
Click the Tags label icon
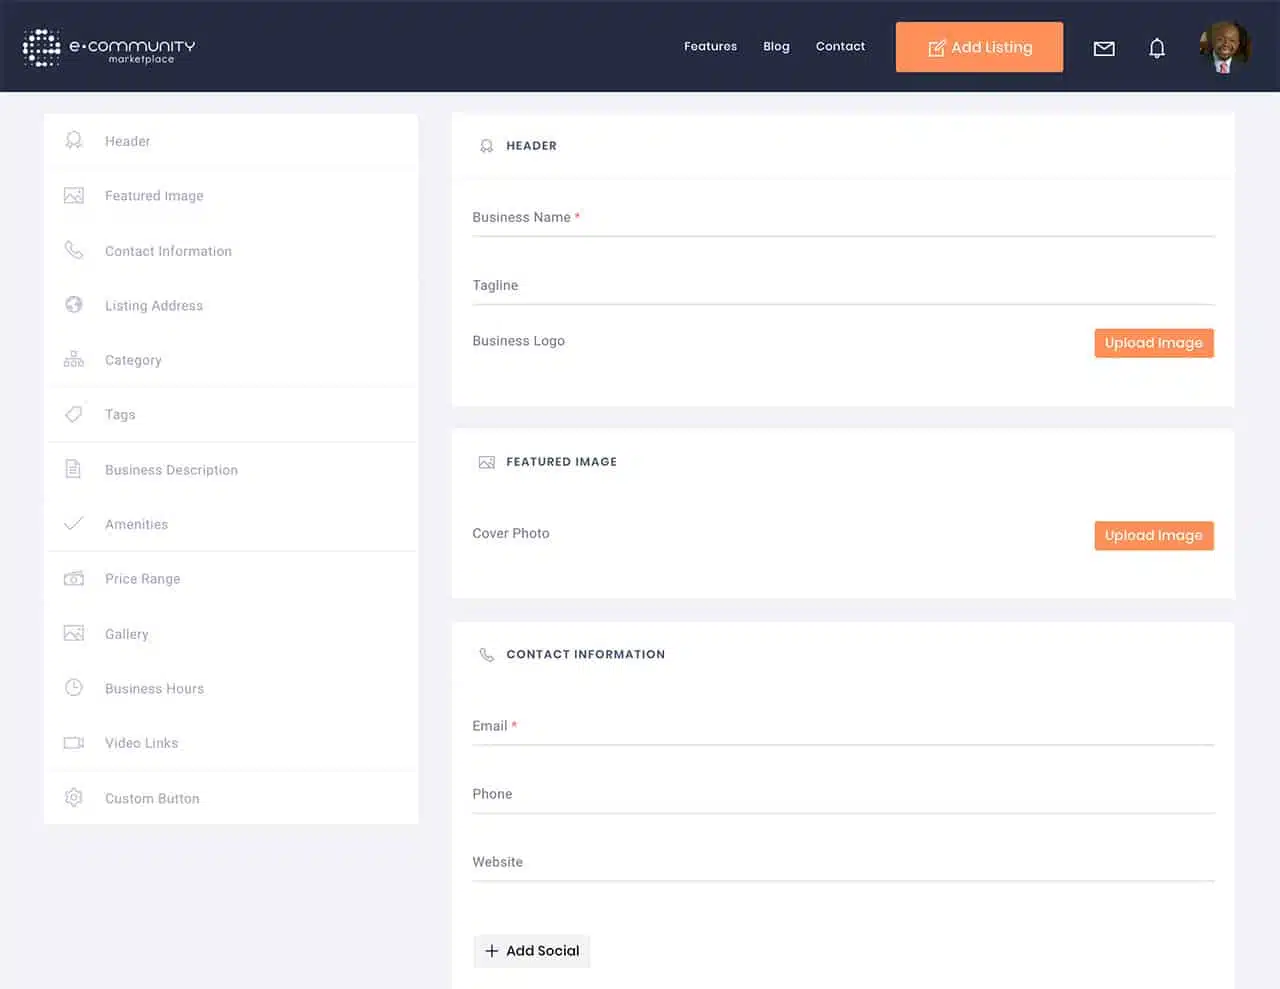pyautogui.click(x=74, y=414)
